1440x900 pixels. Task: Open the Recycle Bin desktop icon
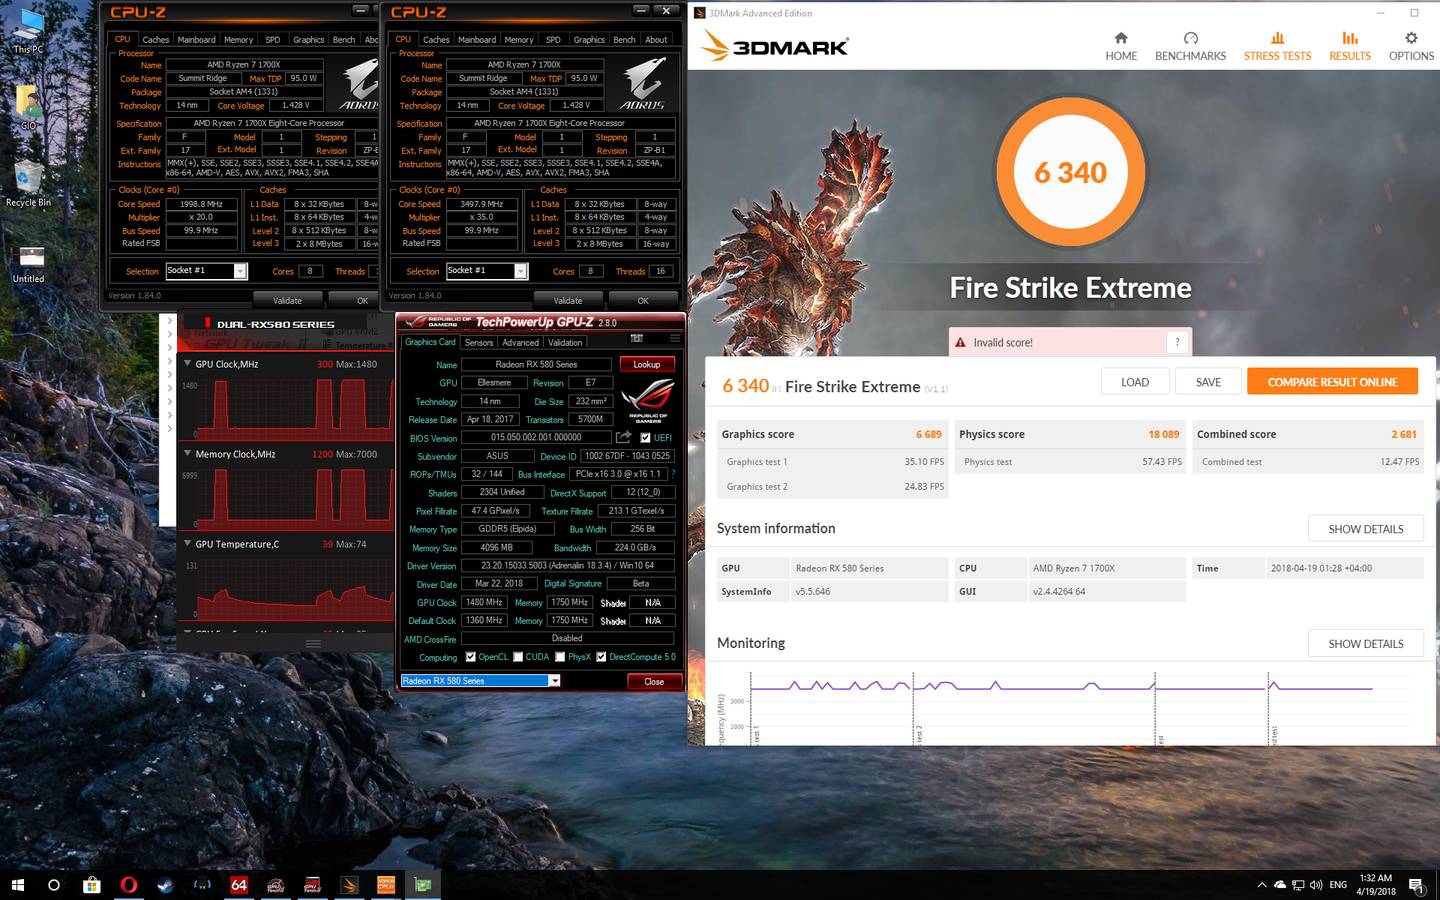(28, 182)
